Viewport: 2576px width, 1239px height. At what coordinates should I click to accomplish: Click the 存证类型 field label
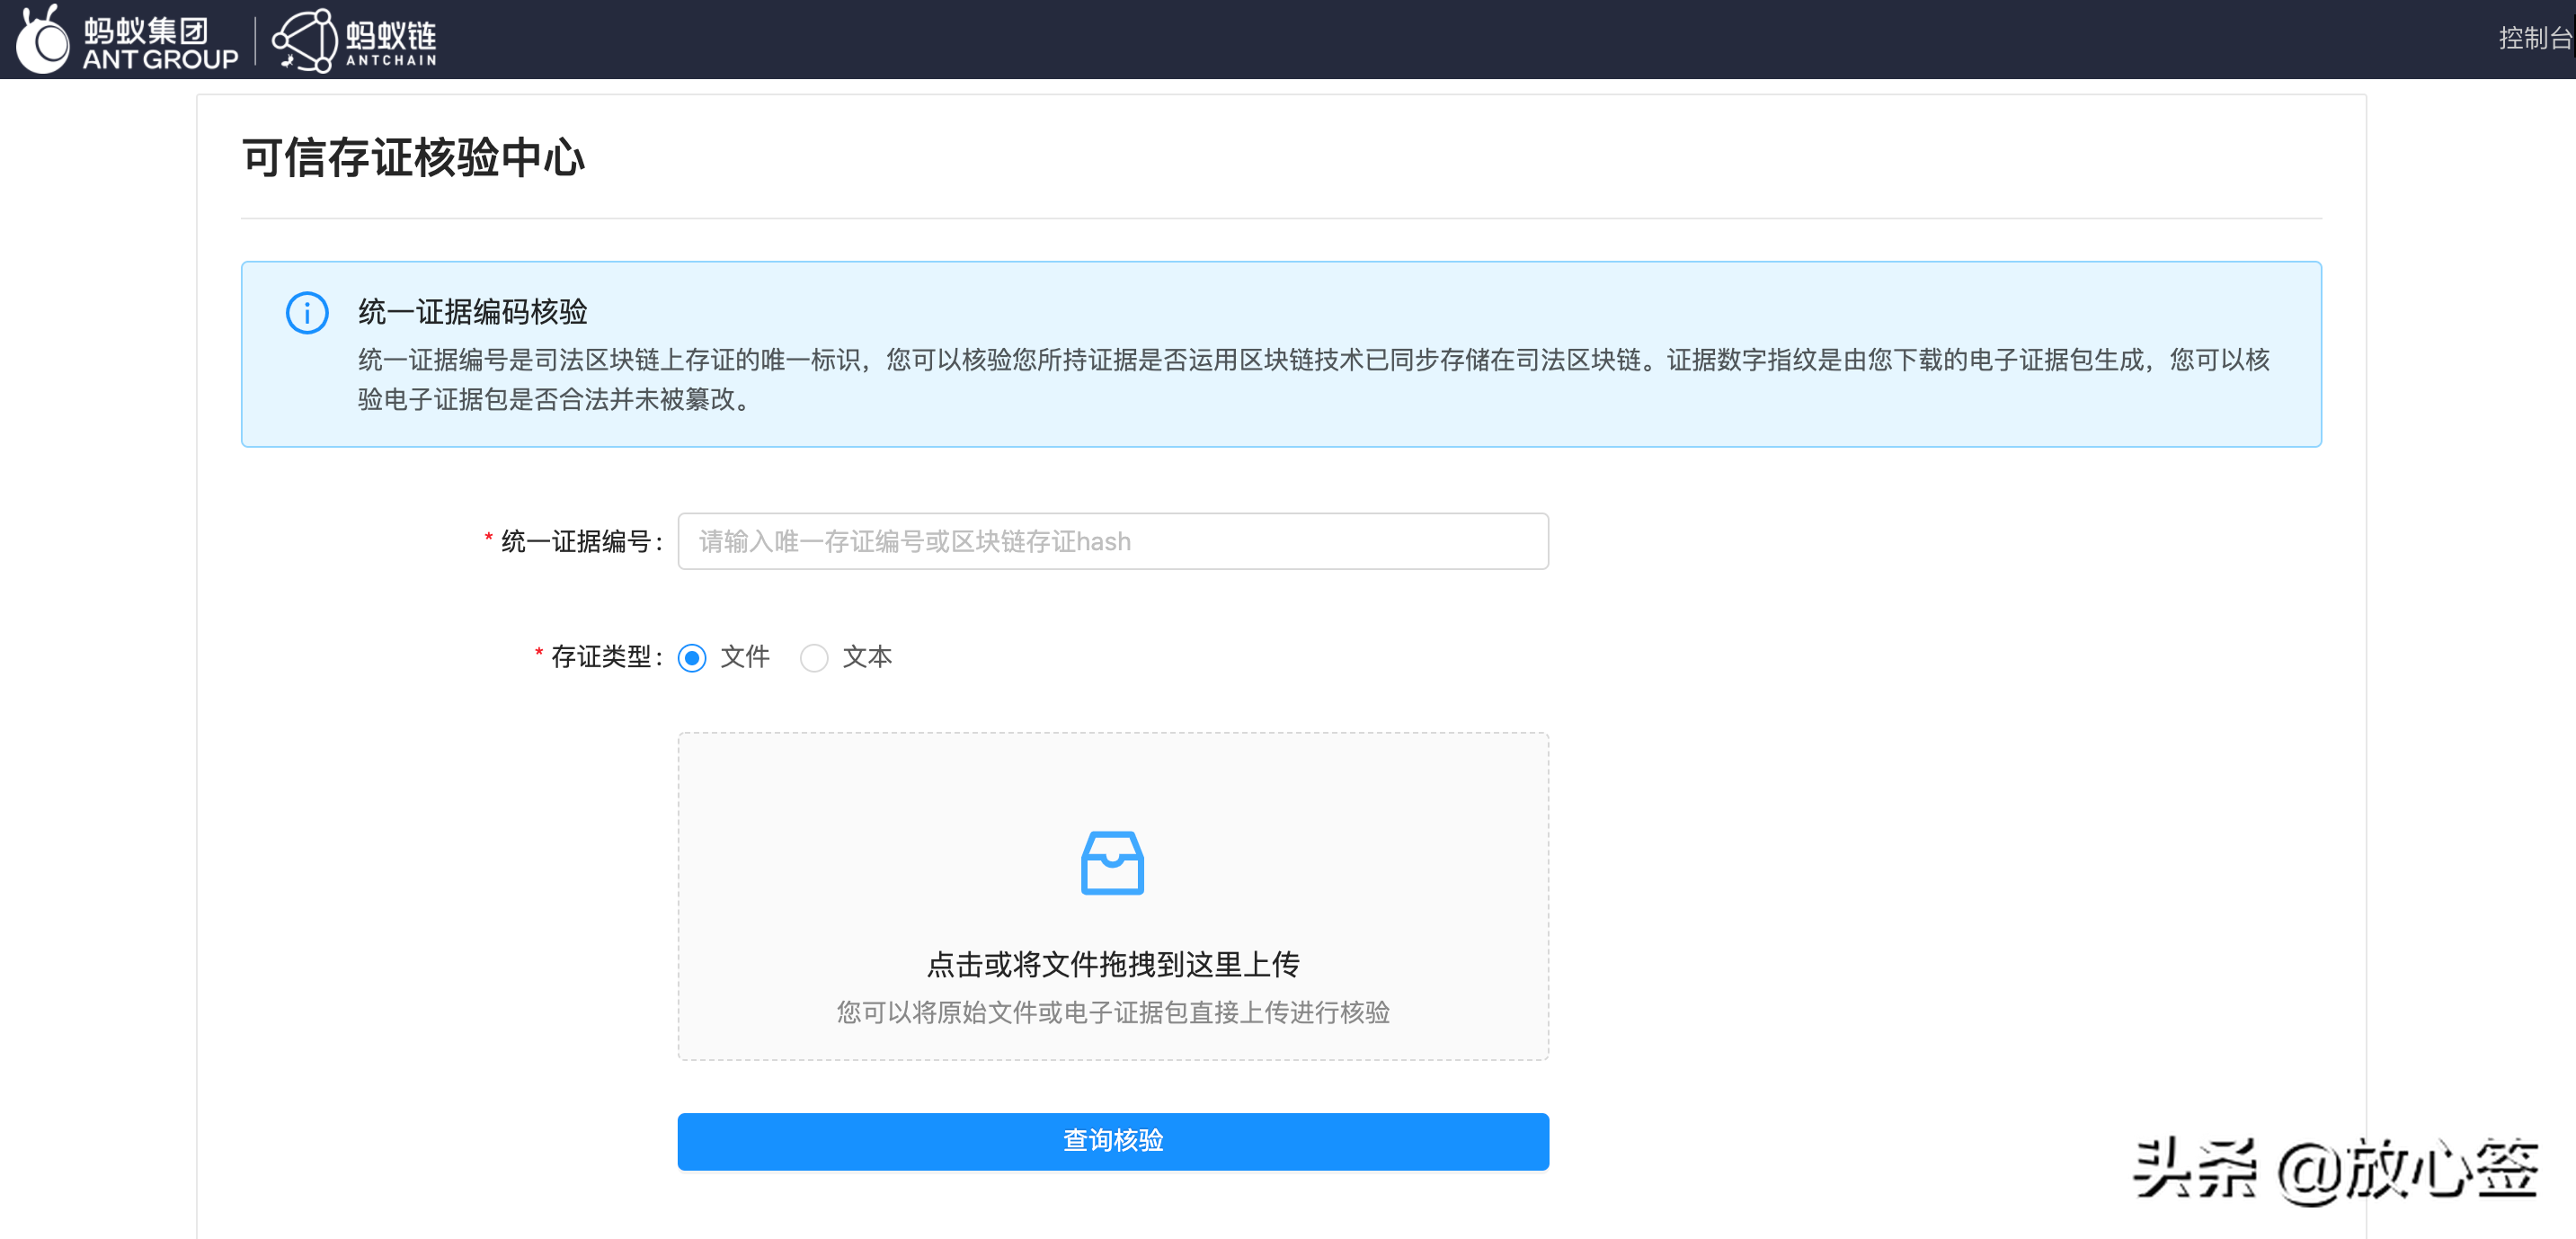click(x=601, y=657)
